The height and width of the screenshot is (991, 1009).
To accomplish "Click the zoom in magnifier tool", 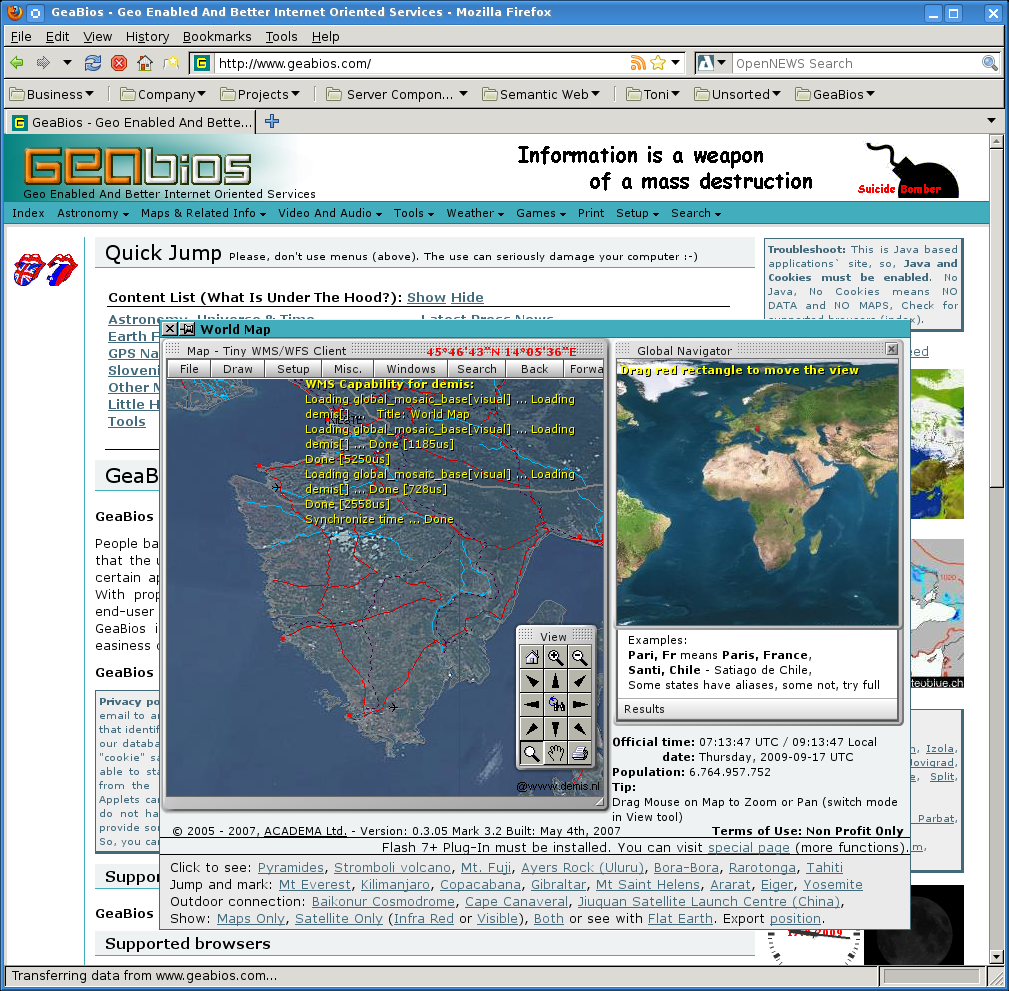I will click(555, 657).
